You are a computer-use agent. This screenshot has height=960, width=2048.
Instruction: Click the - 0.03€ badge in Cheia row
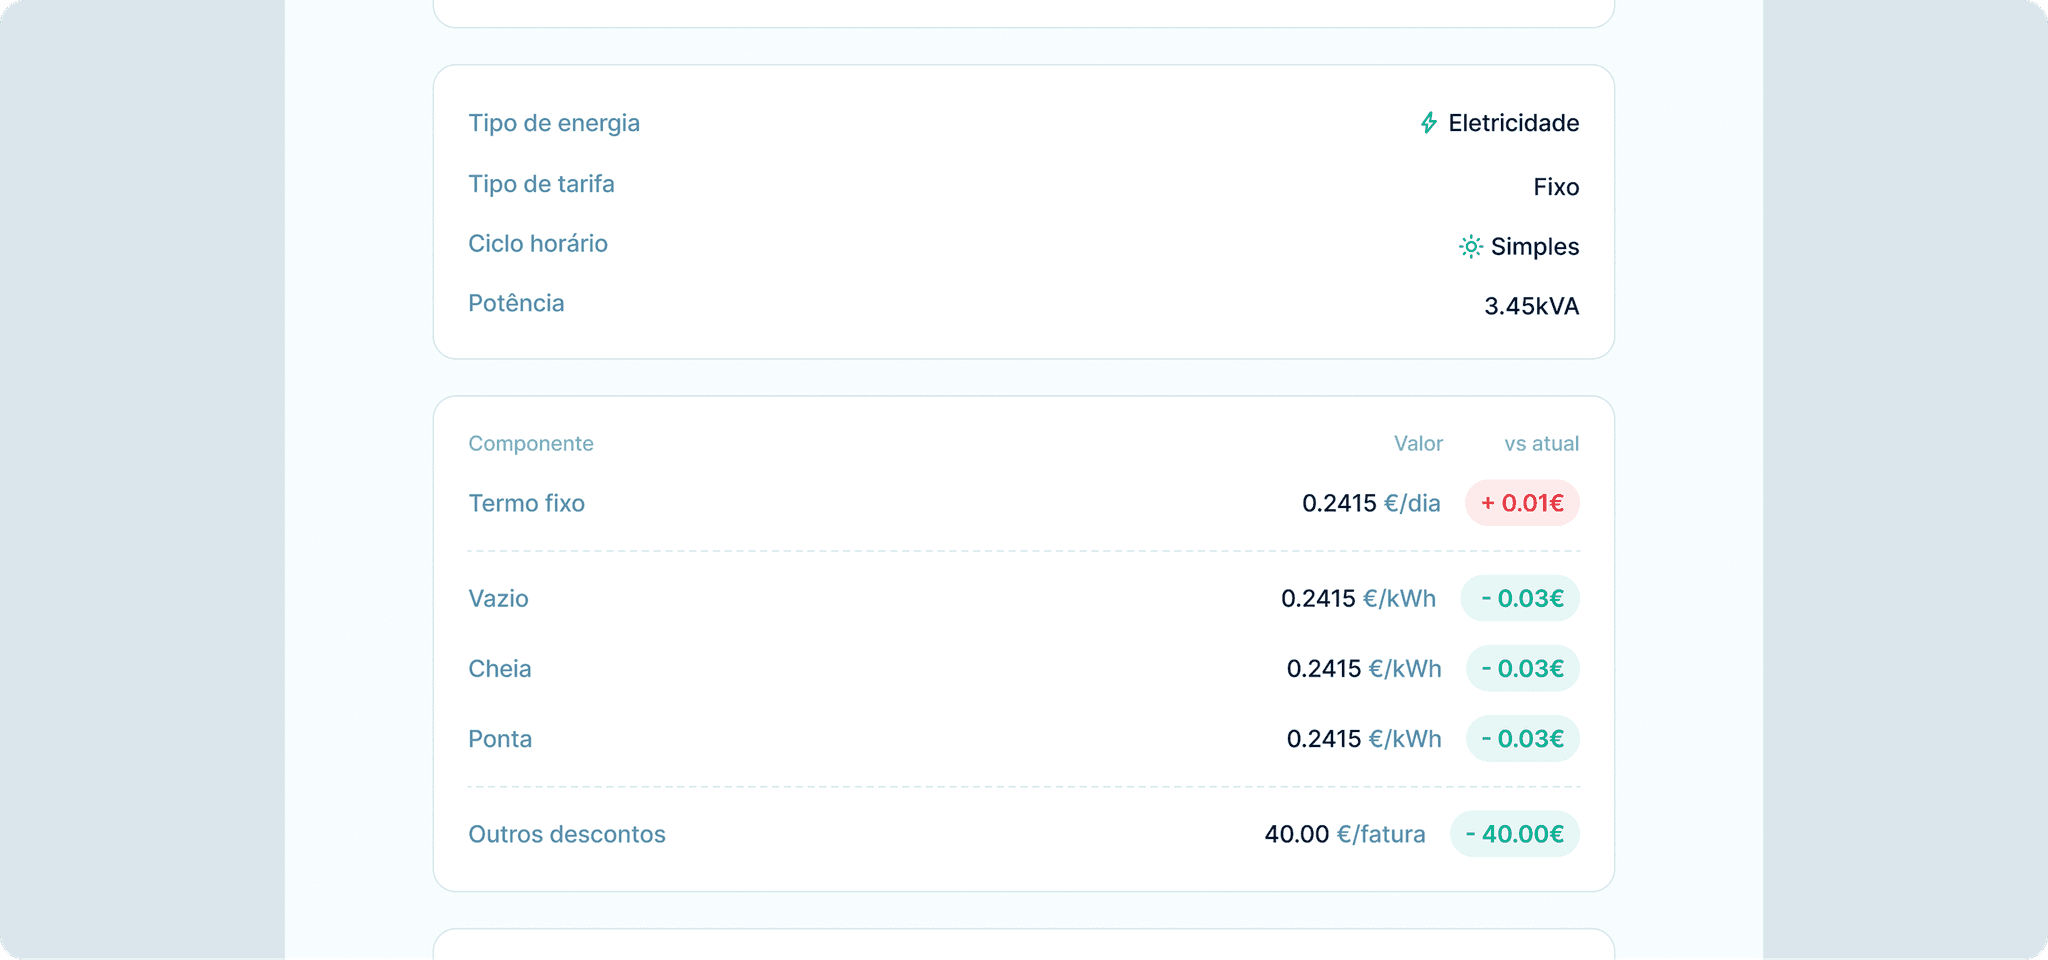pyautogui.click(x=1522, y=669)
